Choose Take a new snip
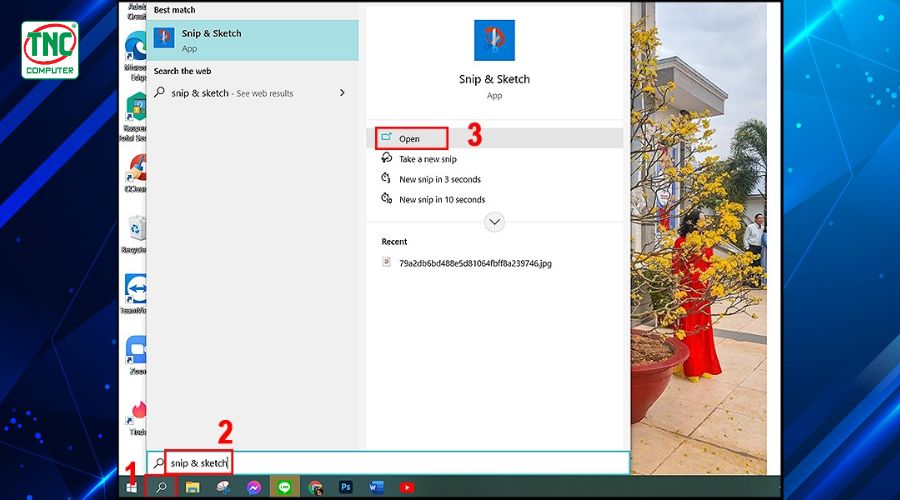900x500 pixels. click(x=428, y=159)
